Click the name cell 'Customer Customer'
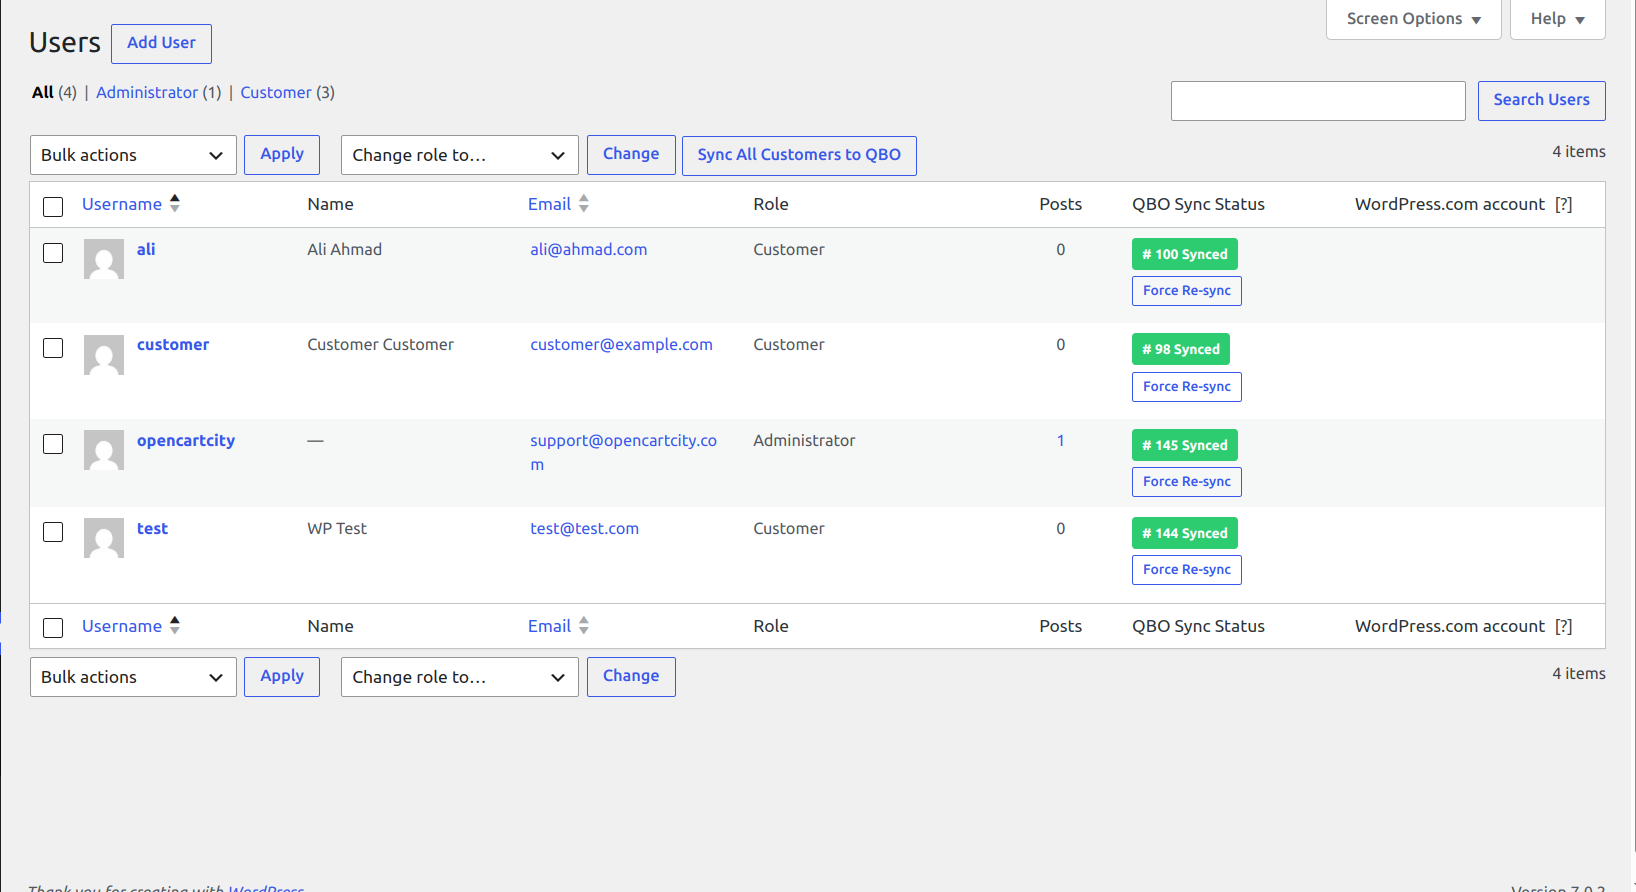Viewport: 1636px width, 892px height. pos(380,344)
